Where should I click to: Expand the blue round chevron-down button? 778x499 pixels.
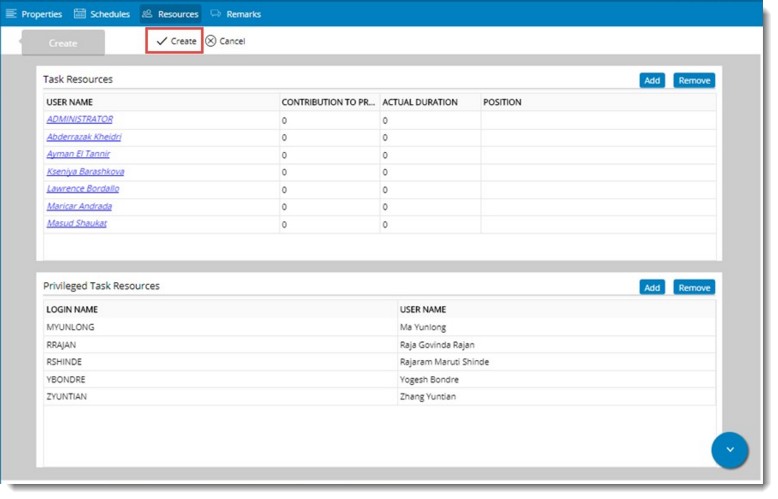click(x=729, y=450)
